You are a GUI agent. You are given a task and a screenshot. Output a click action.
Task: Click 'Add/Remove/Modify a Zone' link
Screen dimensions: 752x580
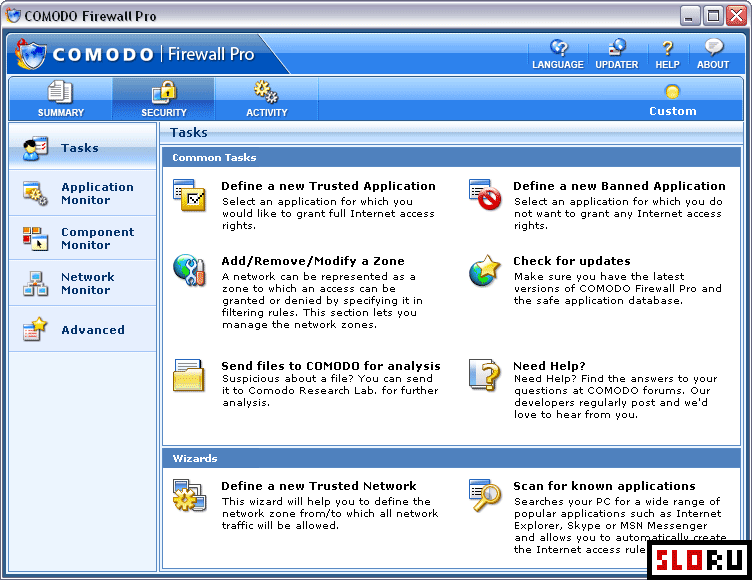(x=313, y=261)
